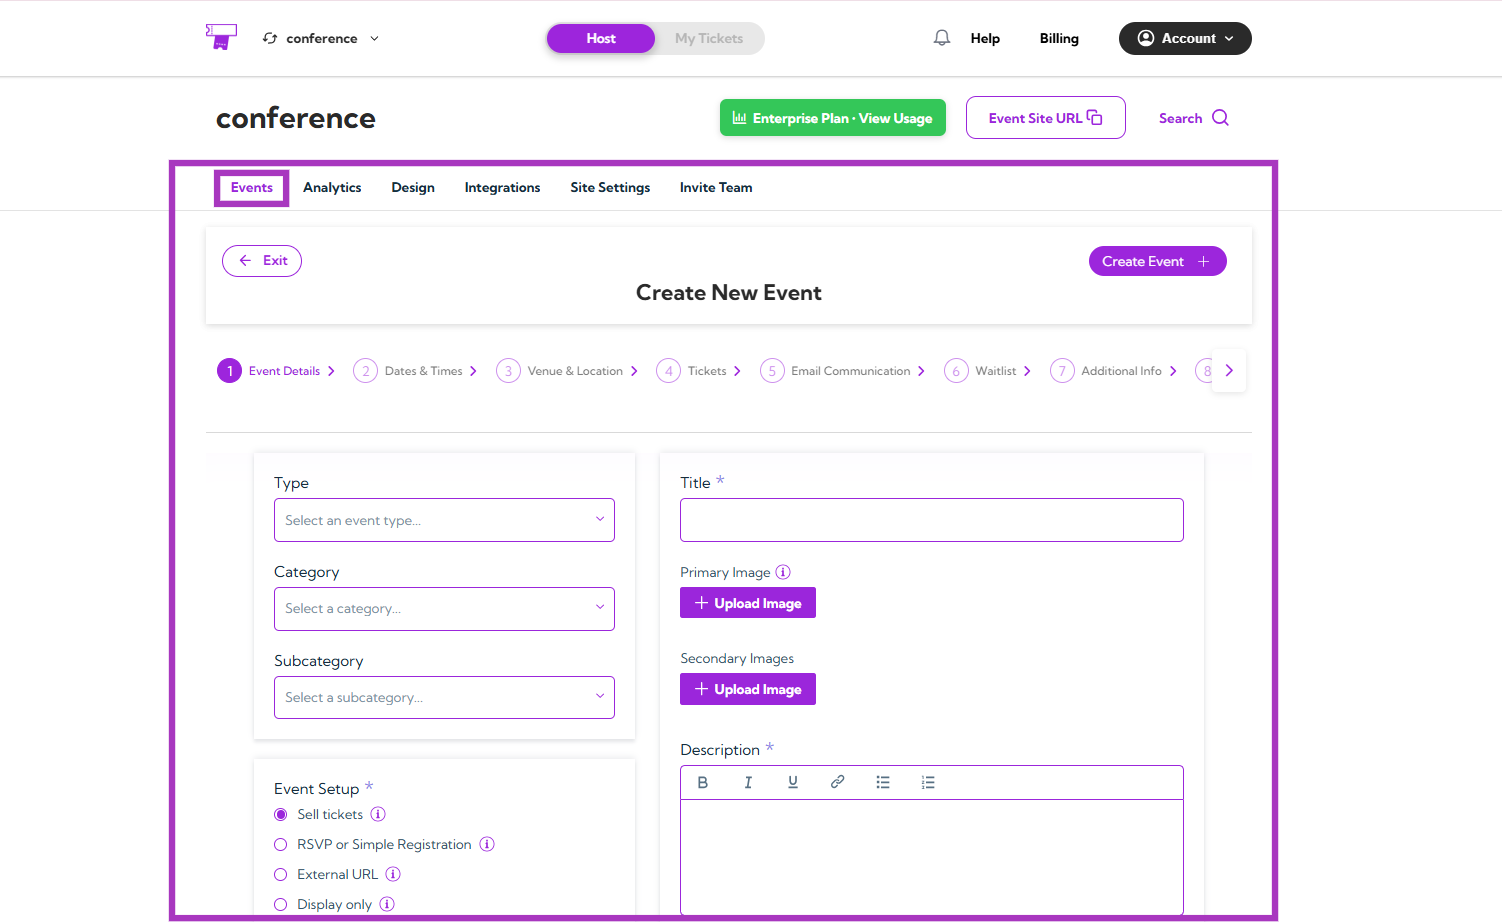Click the RSVP or Simple Registration info icon
The height and width of the screenshot is (922, 1502).
coord(487,844)
